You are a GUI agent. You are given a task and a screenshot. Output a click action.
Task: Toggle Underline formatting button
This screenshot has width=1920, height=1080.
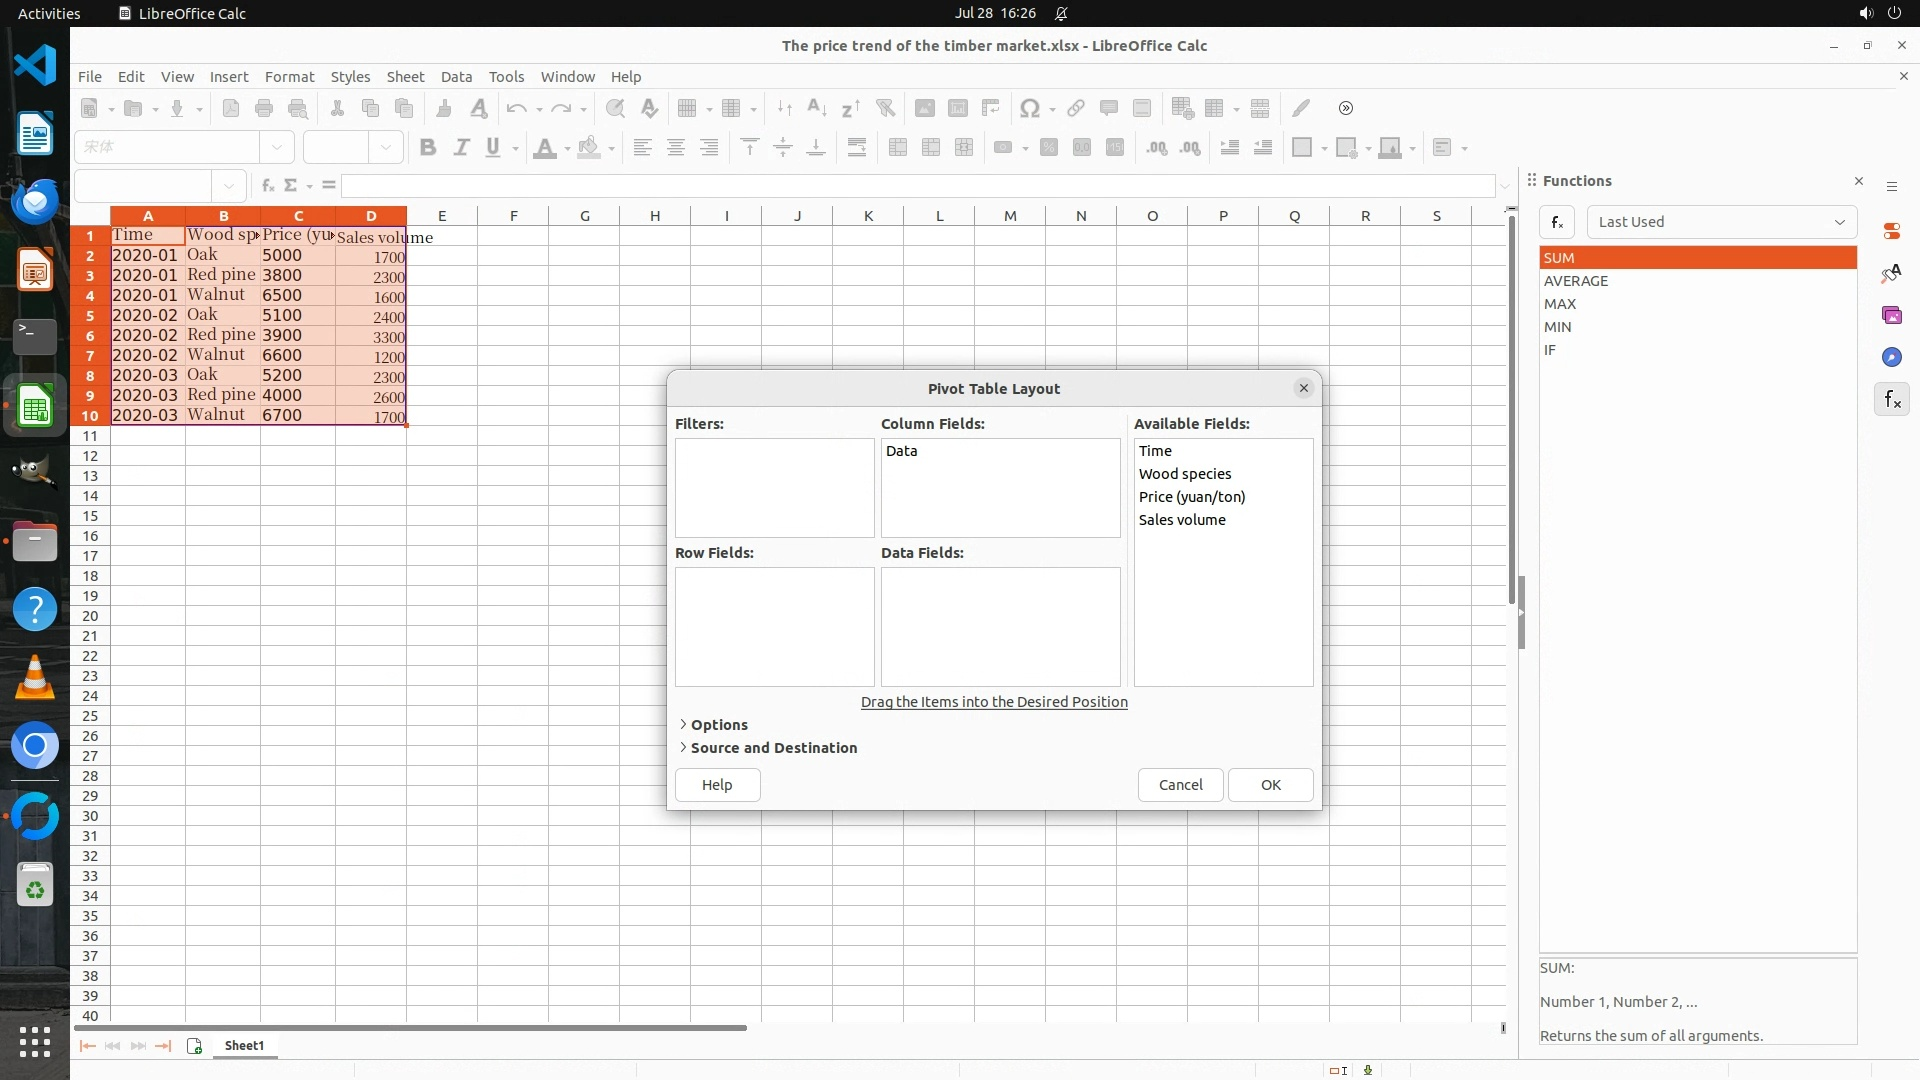(493, 148)
